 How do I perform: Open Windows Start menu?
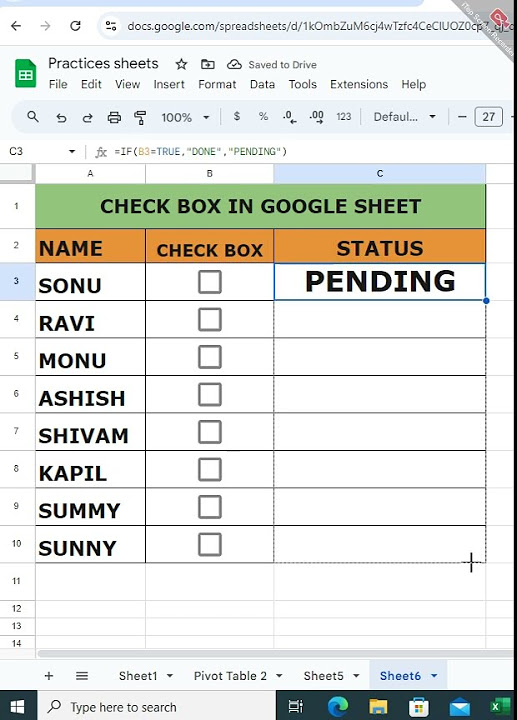(x=17, y=706)
